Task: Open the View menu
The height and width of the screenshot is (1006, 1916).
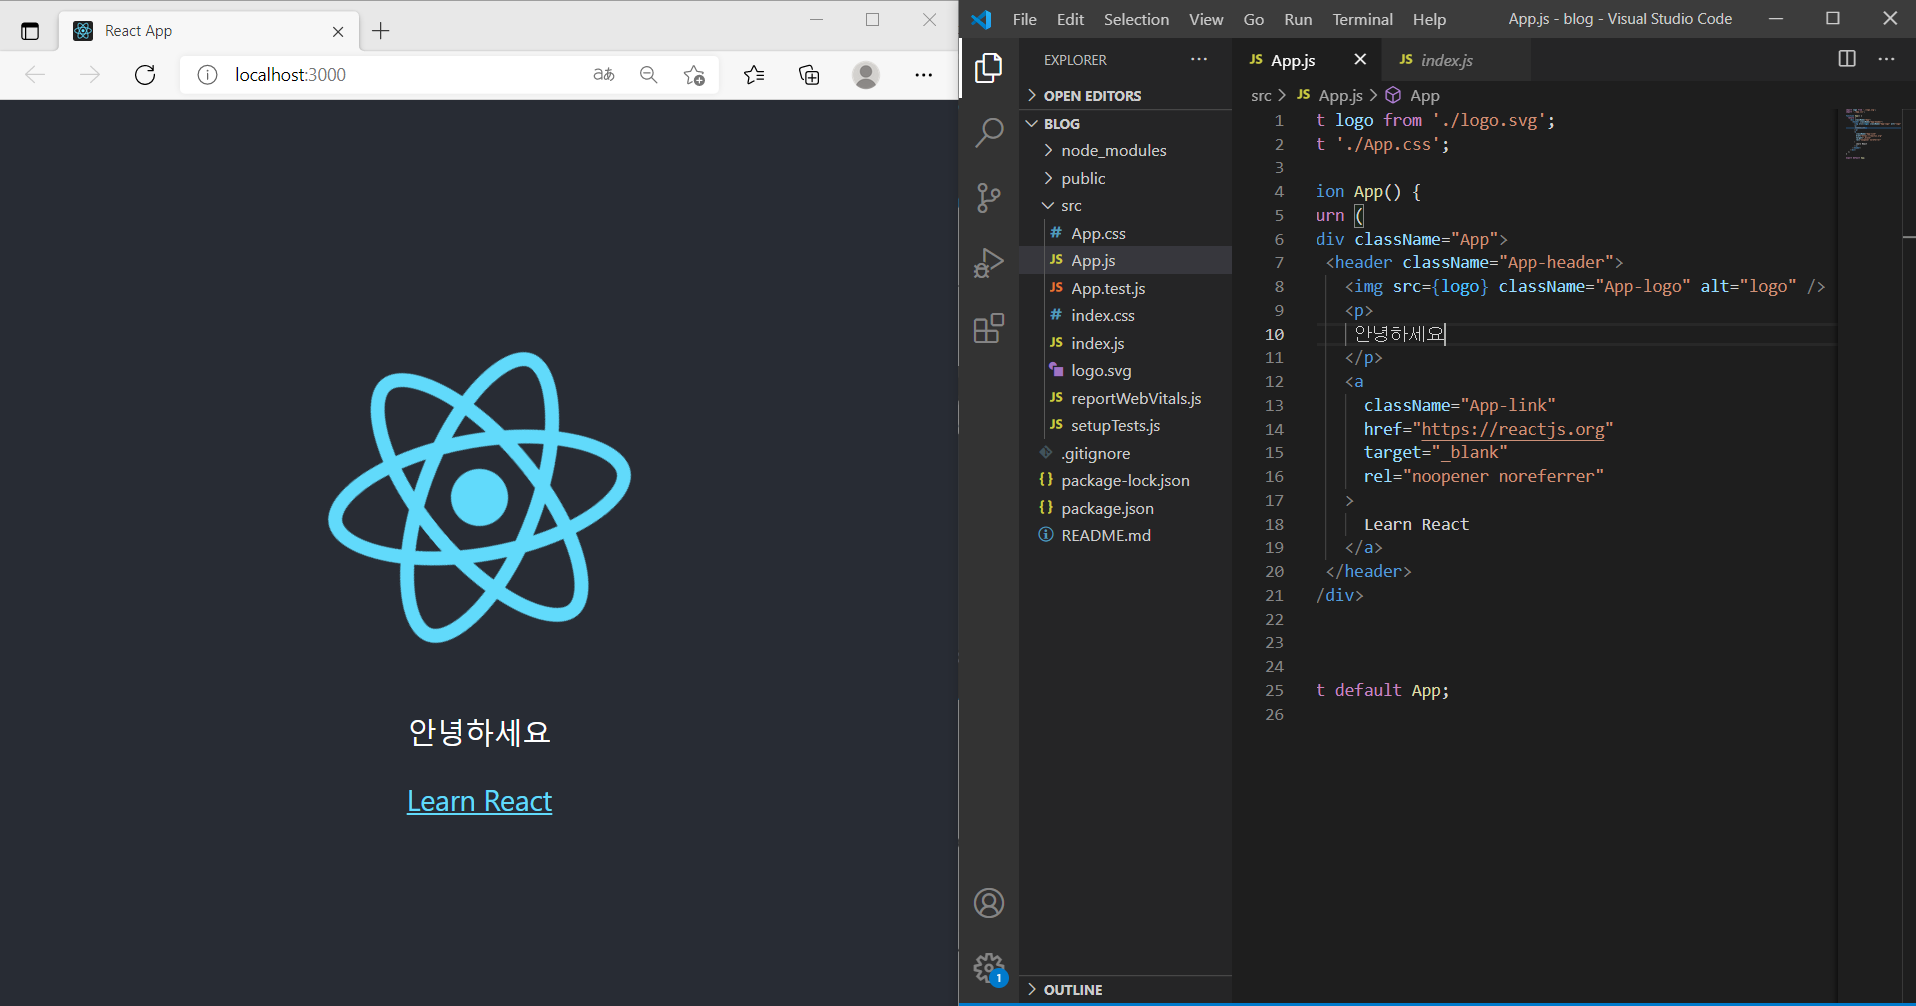Action: click(x=1206, y=19)
